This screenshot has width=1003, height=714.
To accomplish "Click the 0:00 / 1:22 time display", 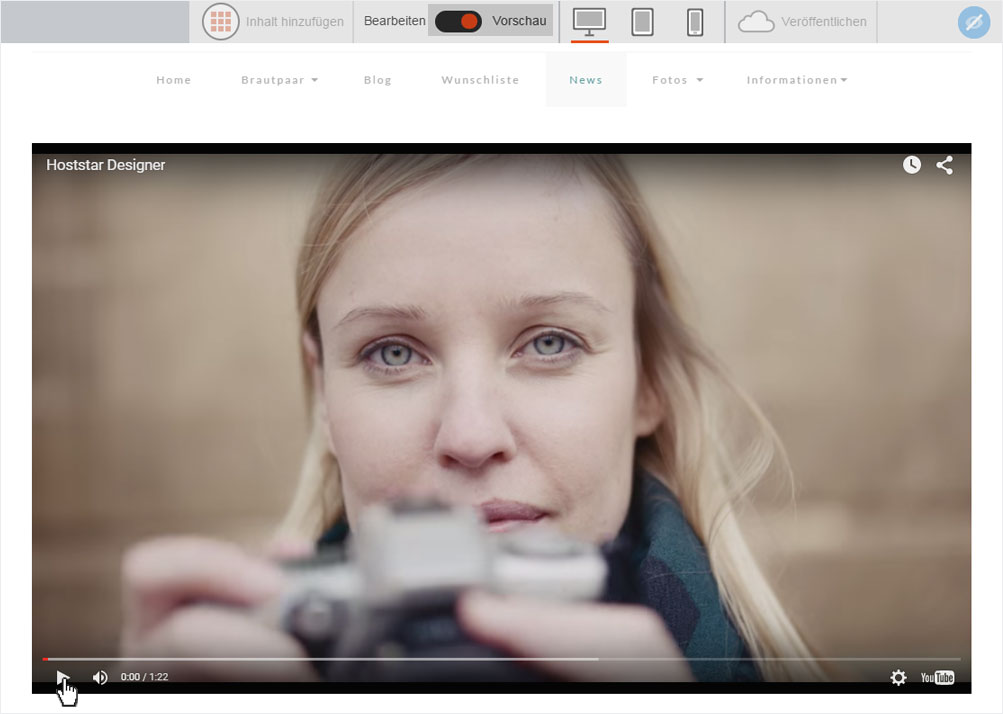I will [145, 677].
